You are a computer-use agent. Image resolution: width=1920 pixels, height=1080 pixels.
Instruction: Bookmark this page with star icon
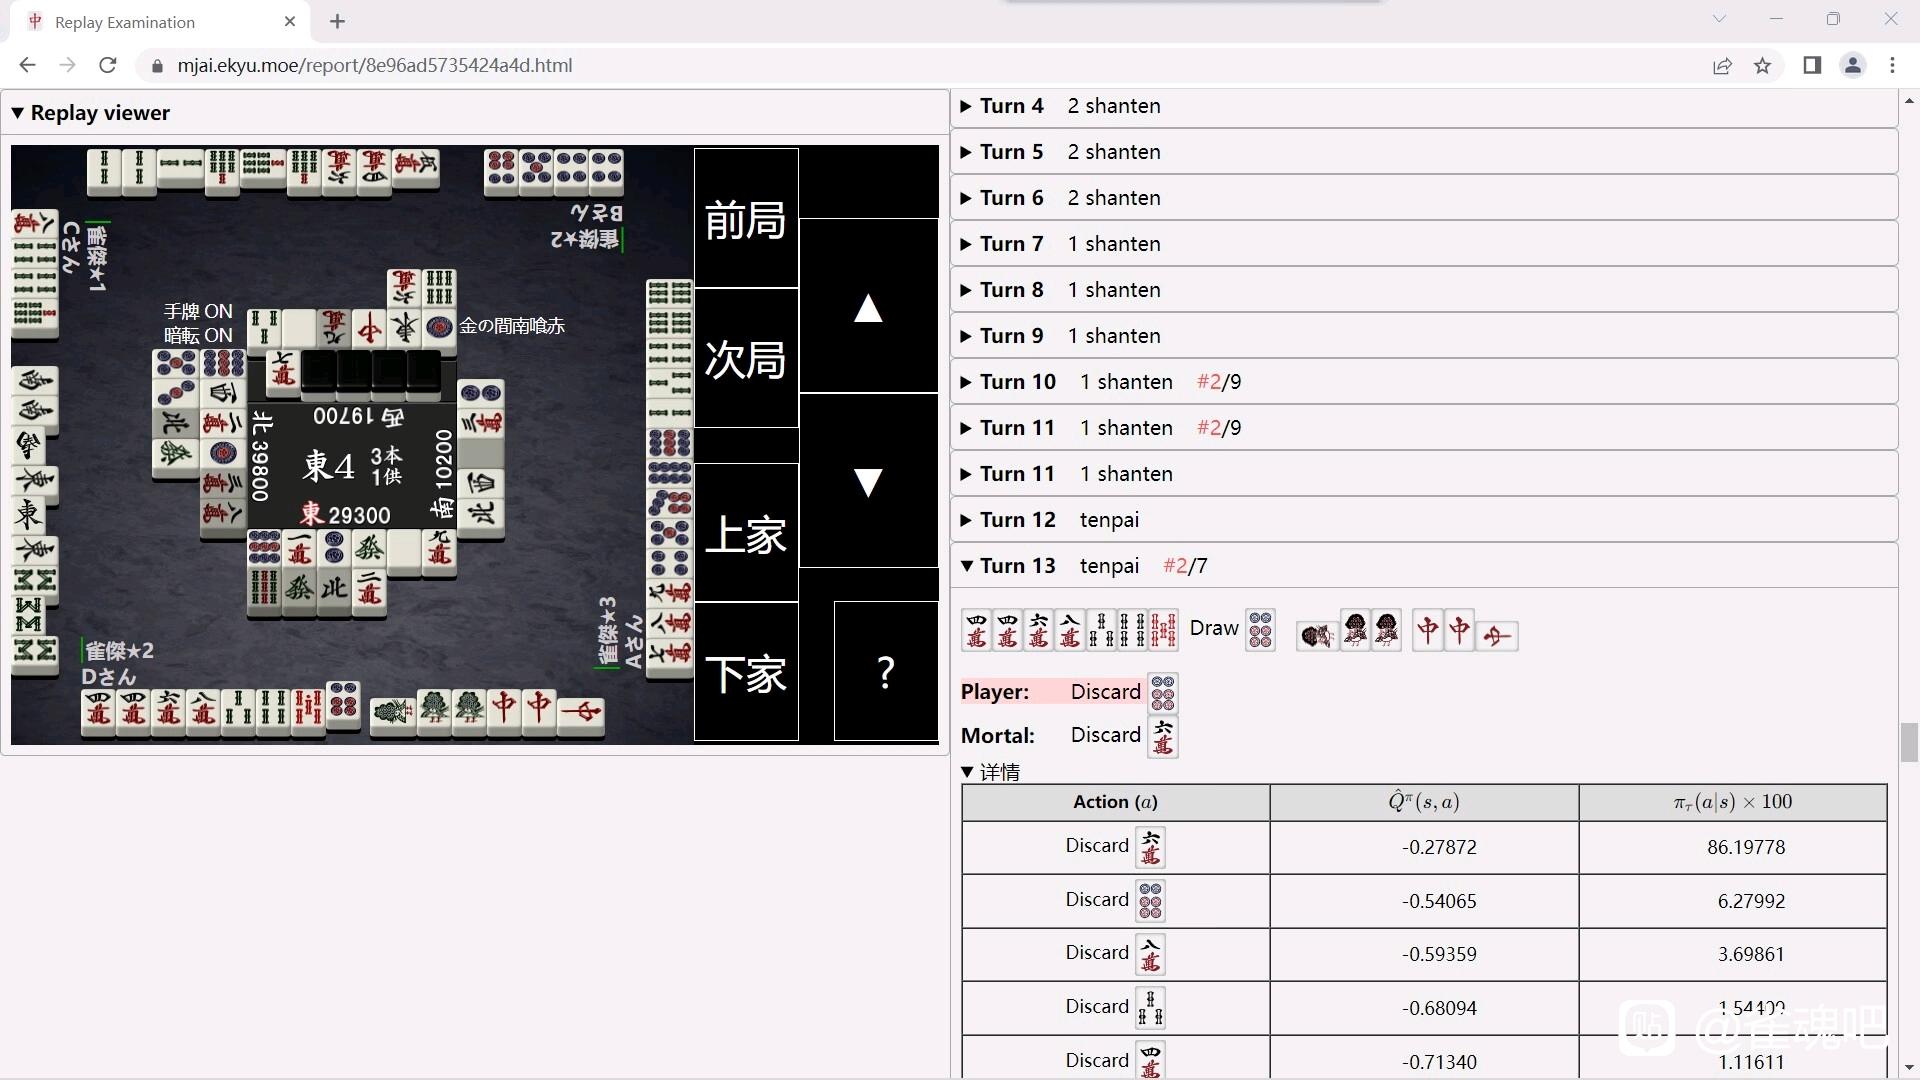click(1762, 65)
